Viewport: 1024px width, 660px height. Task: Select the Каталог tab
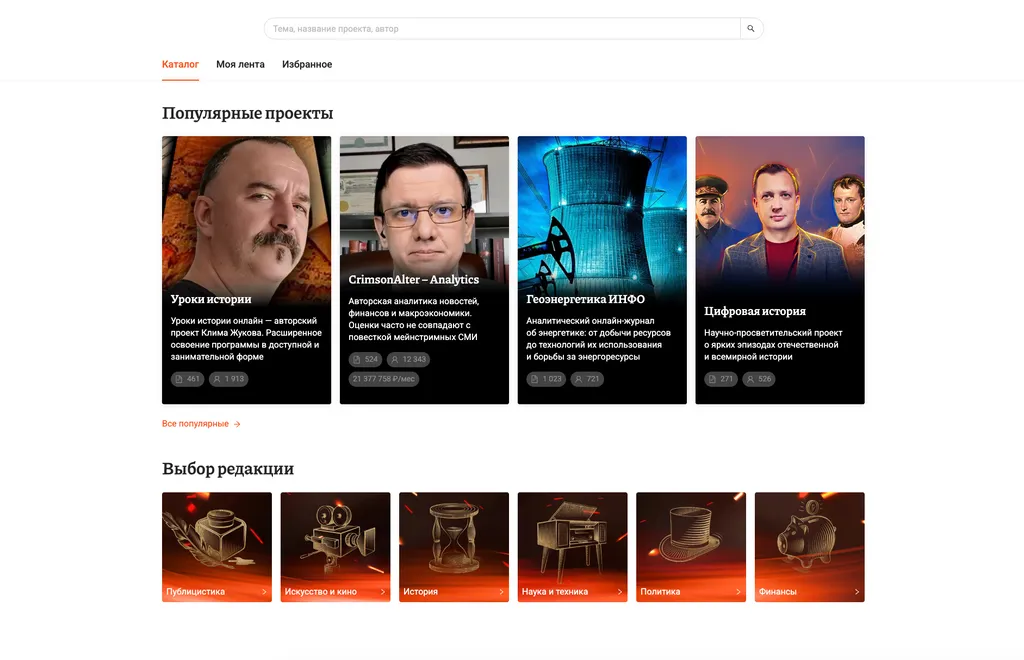pos(180,65)
